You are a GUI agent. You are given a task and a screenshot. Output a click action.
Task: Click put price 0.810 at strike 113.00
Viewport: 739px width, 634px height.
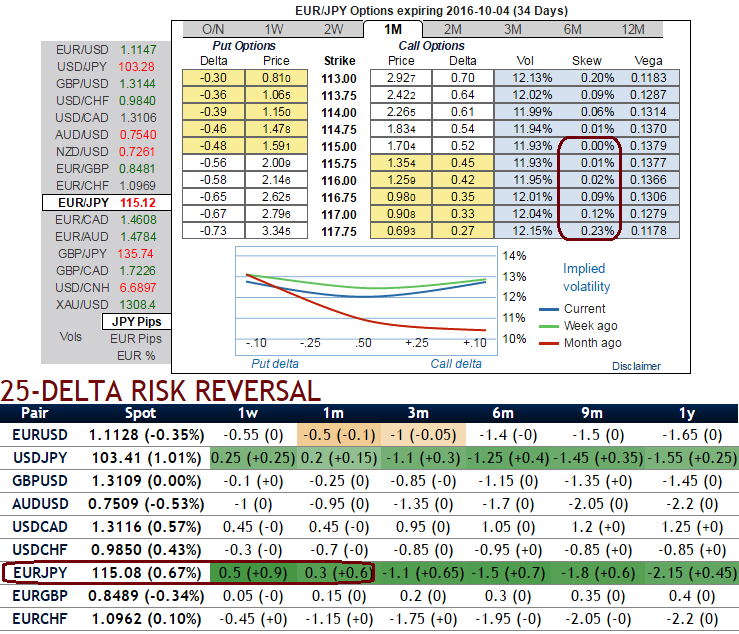coord(276,78)
